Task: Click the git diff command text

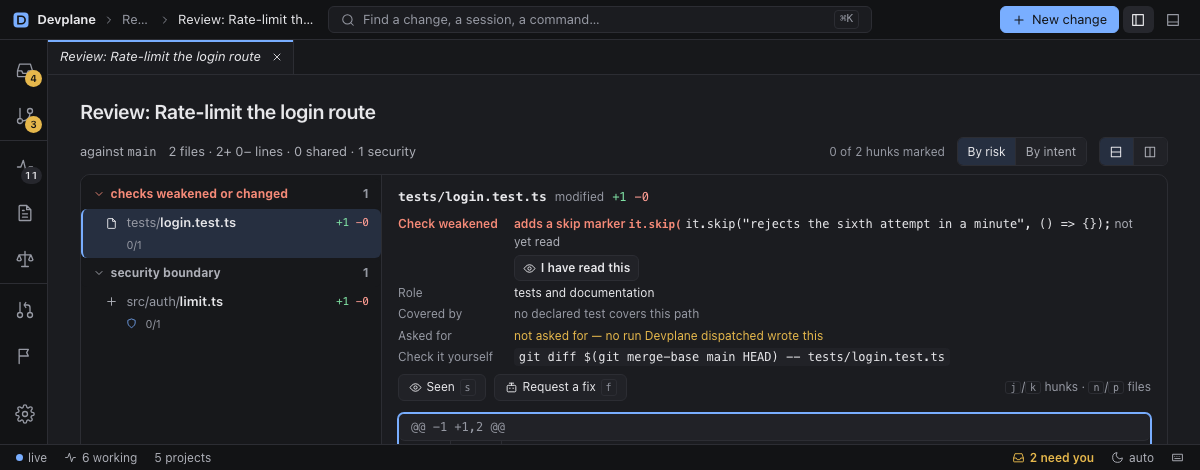Action: point(731,357)
